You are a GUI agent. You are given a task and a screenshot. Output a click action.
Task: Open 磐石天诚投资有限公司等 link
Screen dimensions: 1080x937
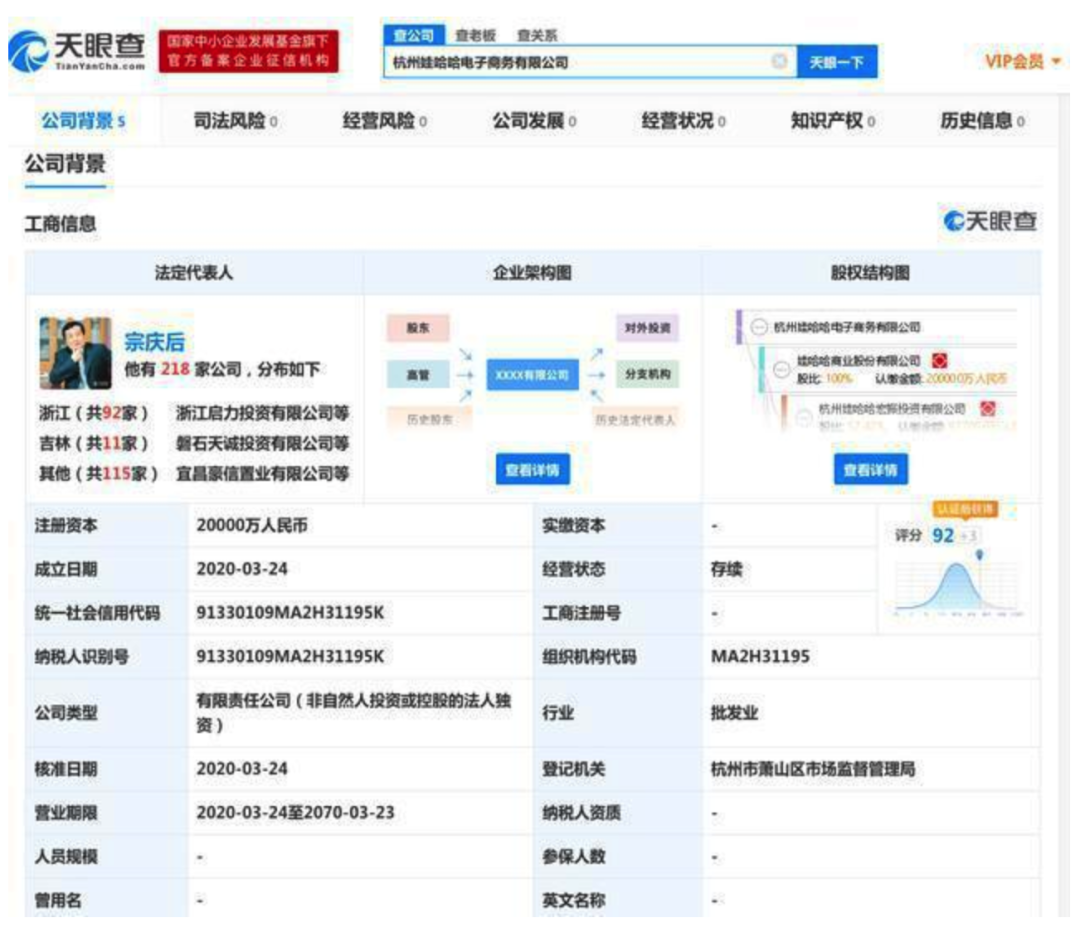tap(262, 444)
